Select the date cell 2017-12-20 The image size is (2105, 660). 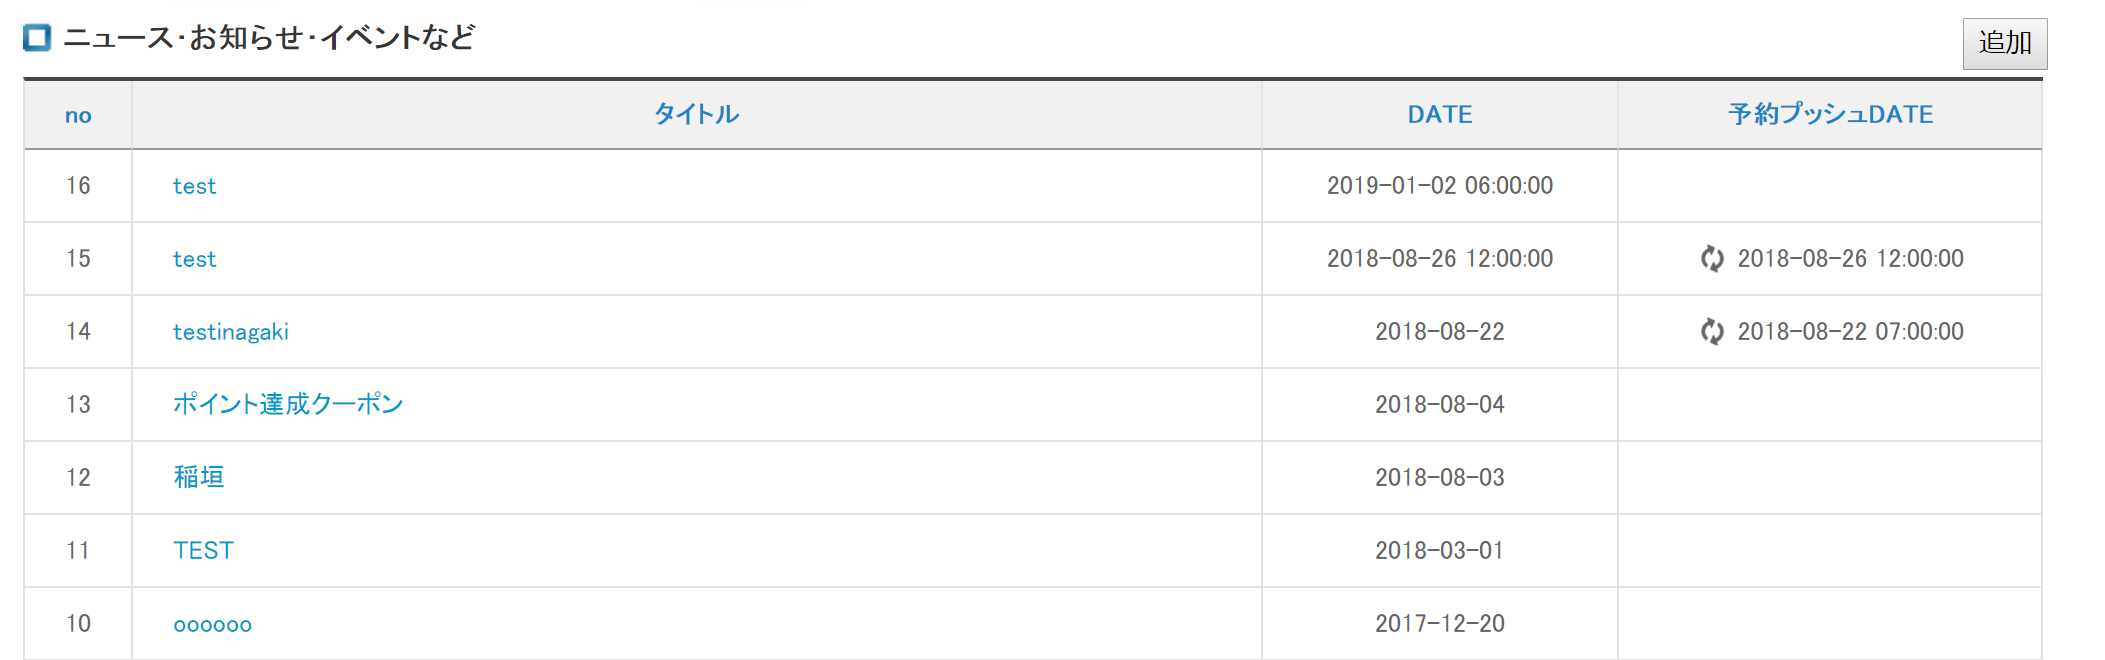tap(1440, 623)
